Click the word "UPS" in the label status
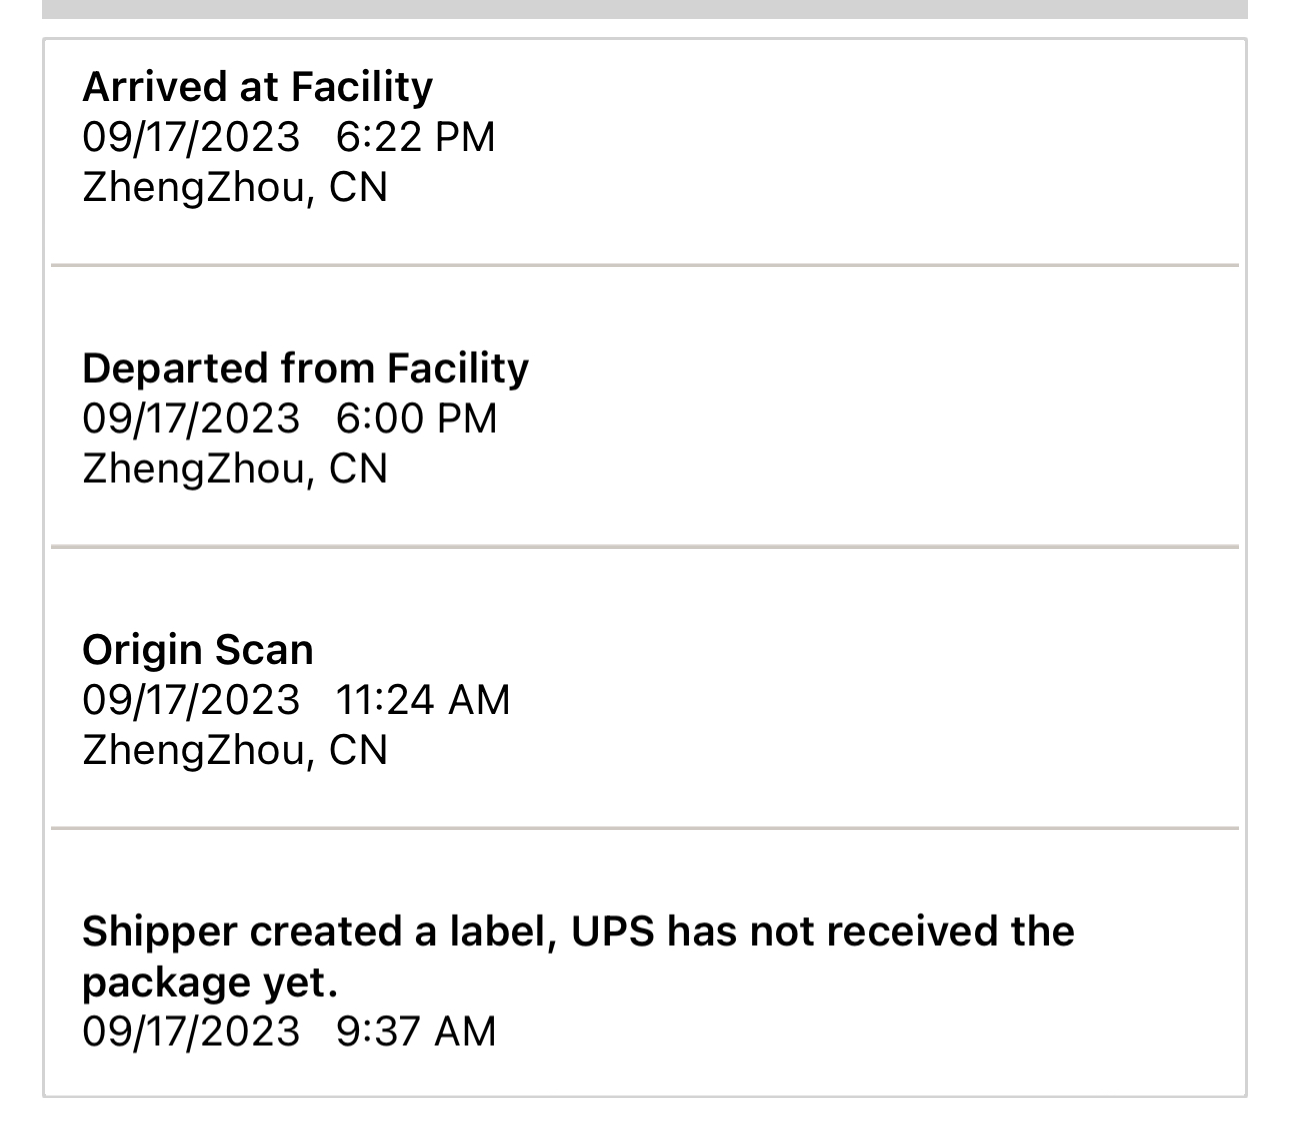 point(612,931)
